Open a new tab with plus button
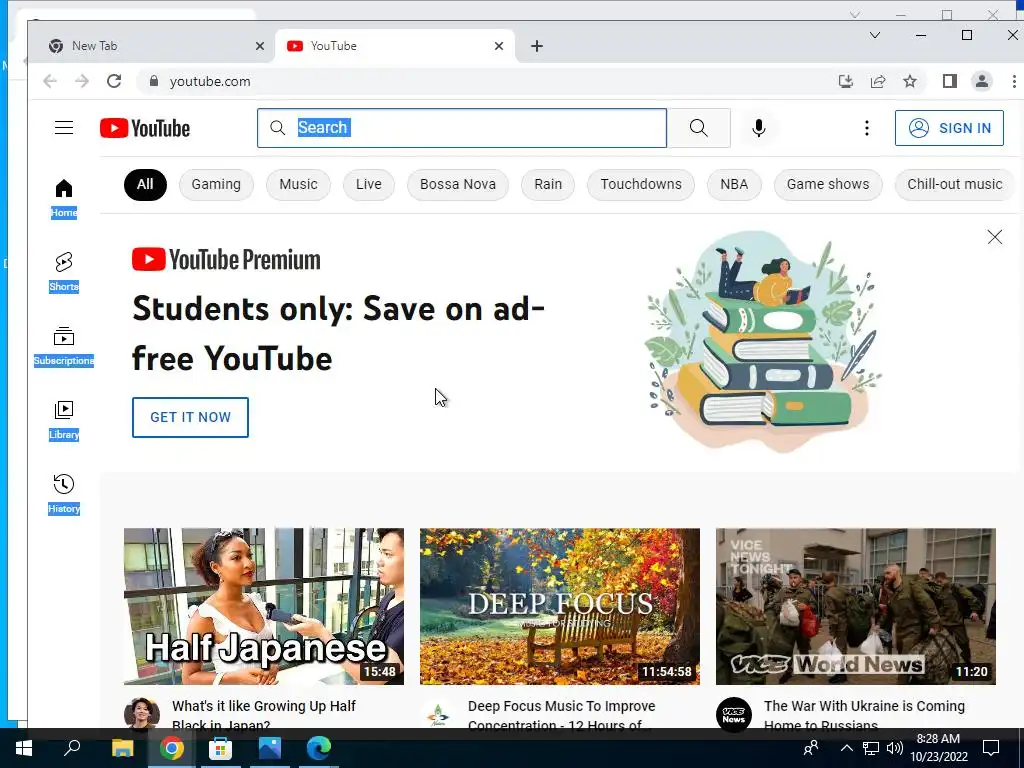The width and height of the screenshot is (1024, 768). tap(537, 46)
